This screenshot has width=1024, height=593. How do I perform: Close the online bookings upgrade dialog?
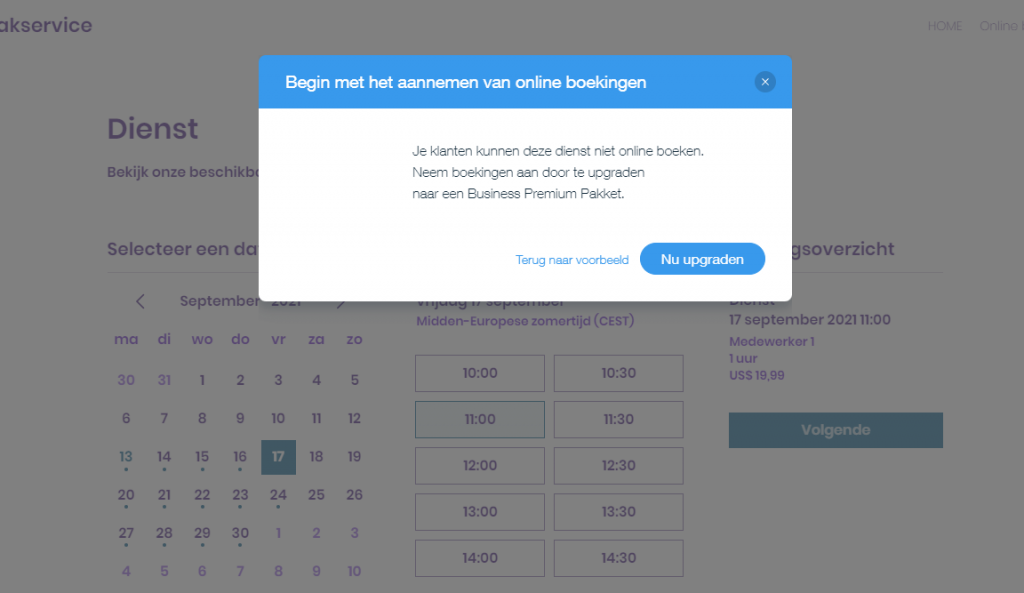pos(765,82)
